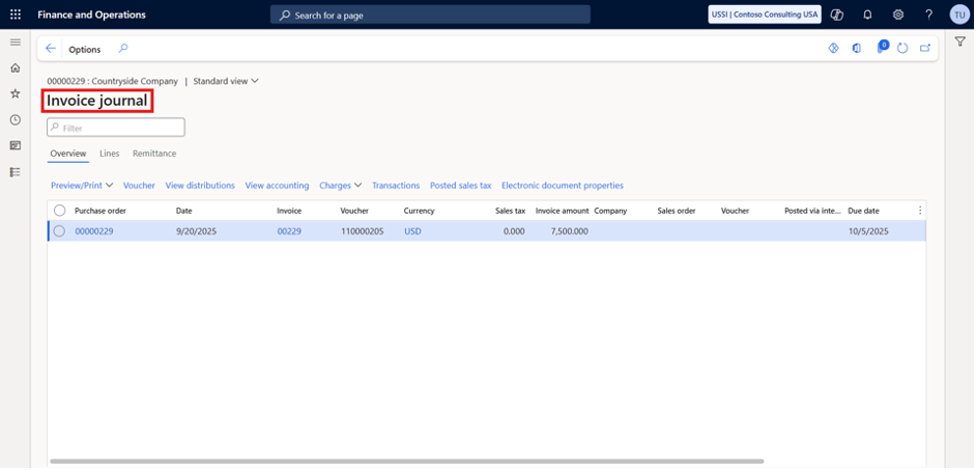Open the grid options three-dot menu

(x=920, y=211)
